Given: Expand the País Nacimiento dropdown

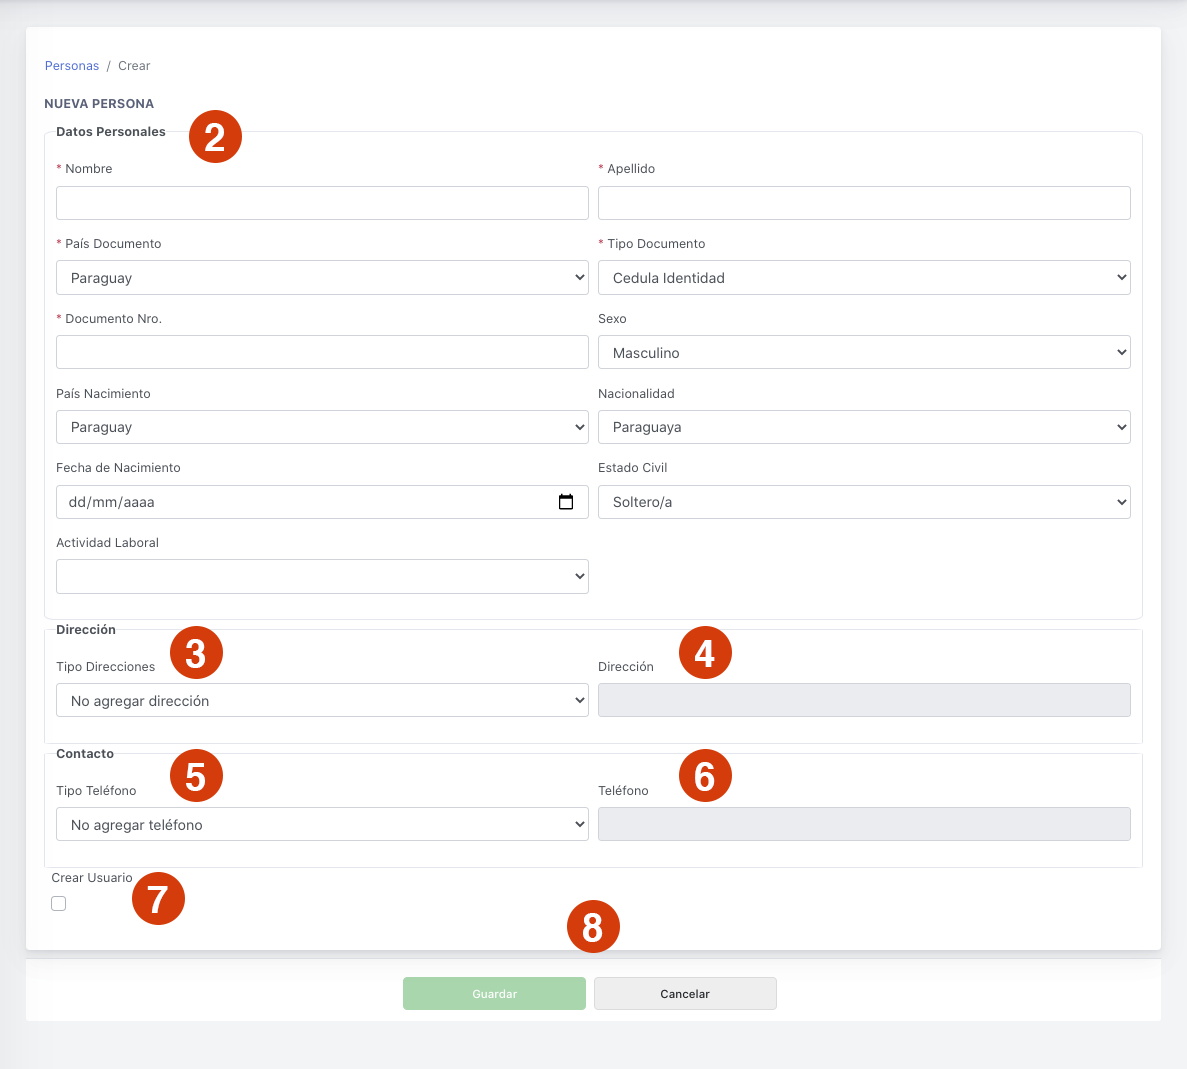Looking at the screenshot, I should click(x=322, y=427).
